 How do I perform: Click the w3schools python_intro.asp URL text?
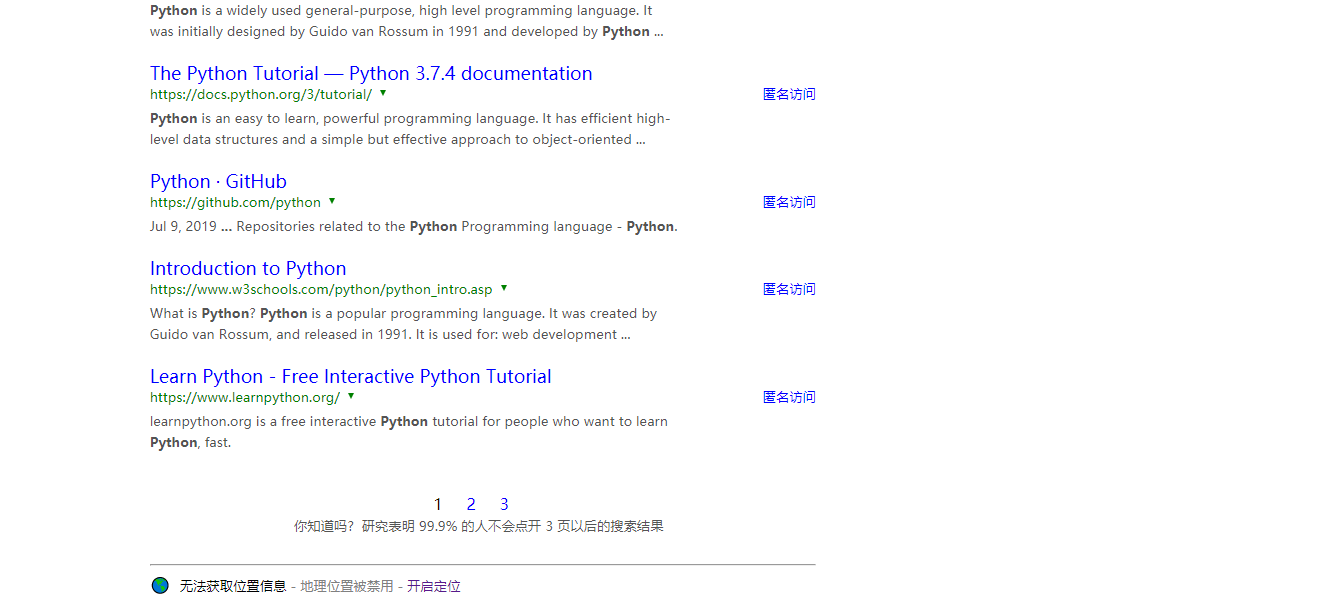[x=321, y=289]
